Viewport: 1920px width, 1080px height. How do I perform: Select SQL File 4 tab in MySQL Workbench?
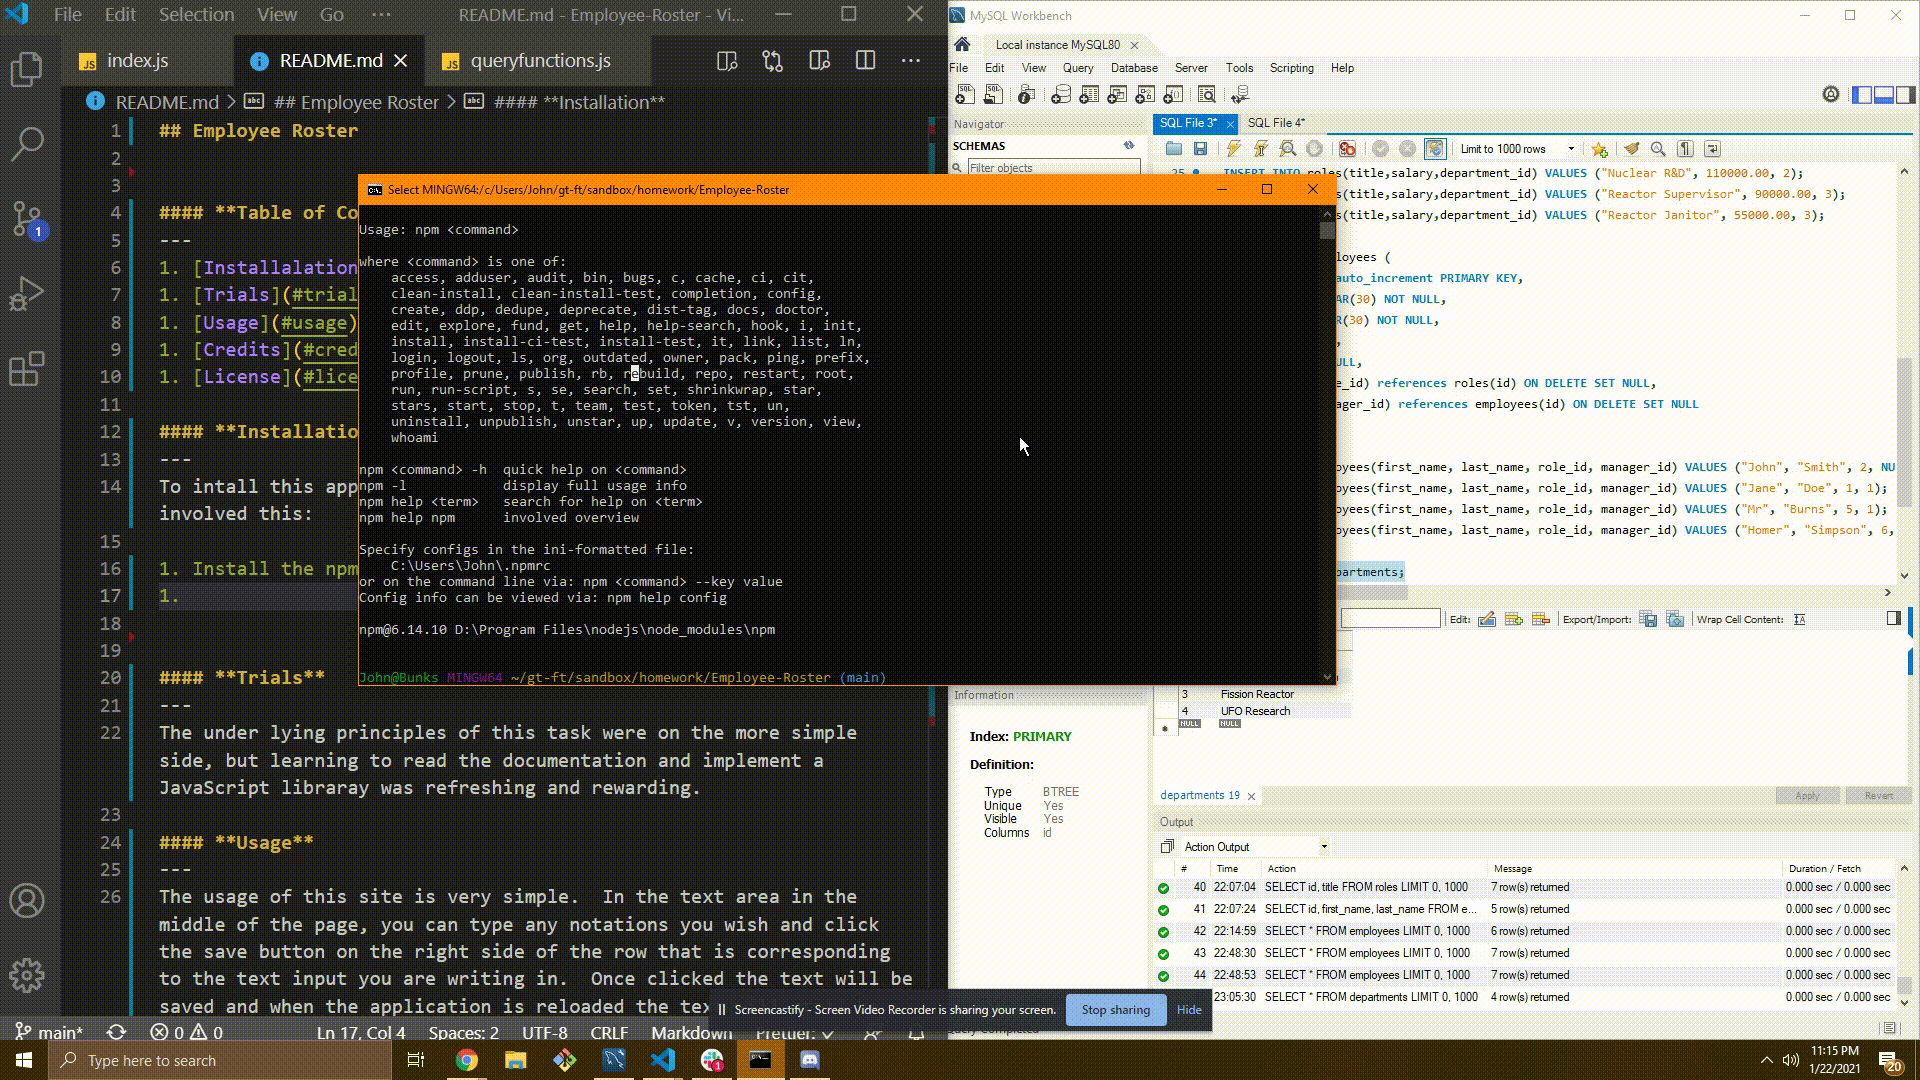click(x=1275, y=123)
